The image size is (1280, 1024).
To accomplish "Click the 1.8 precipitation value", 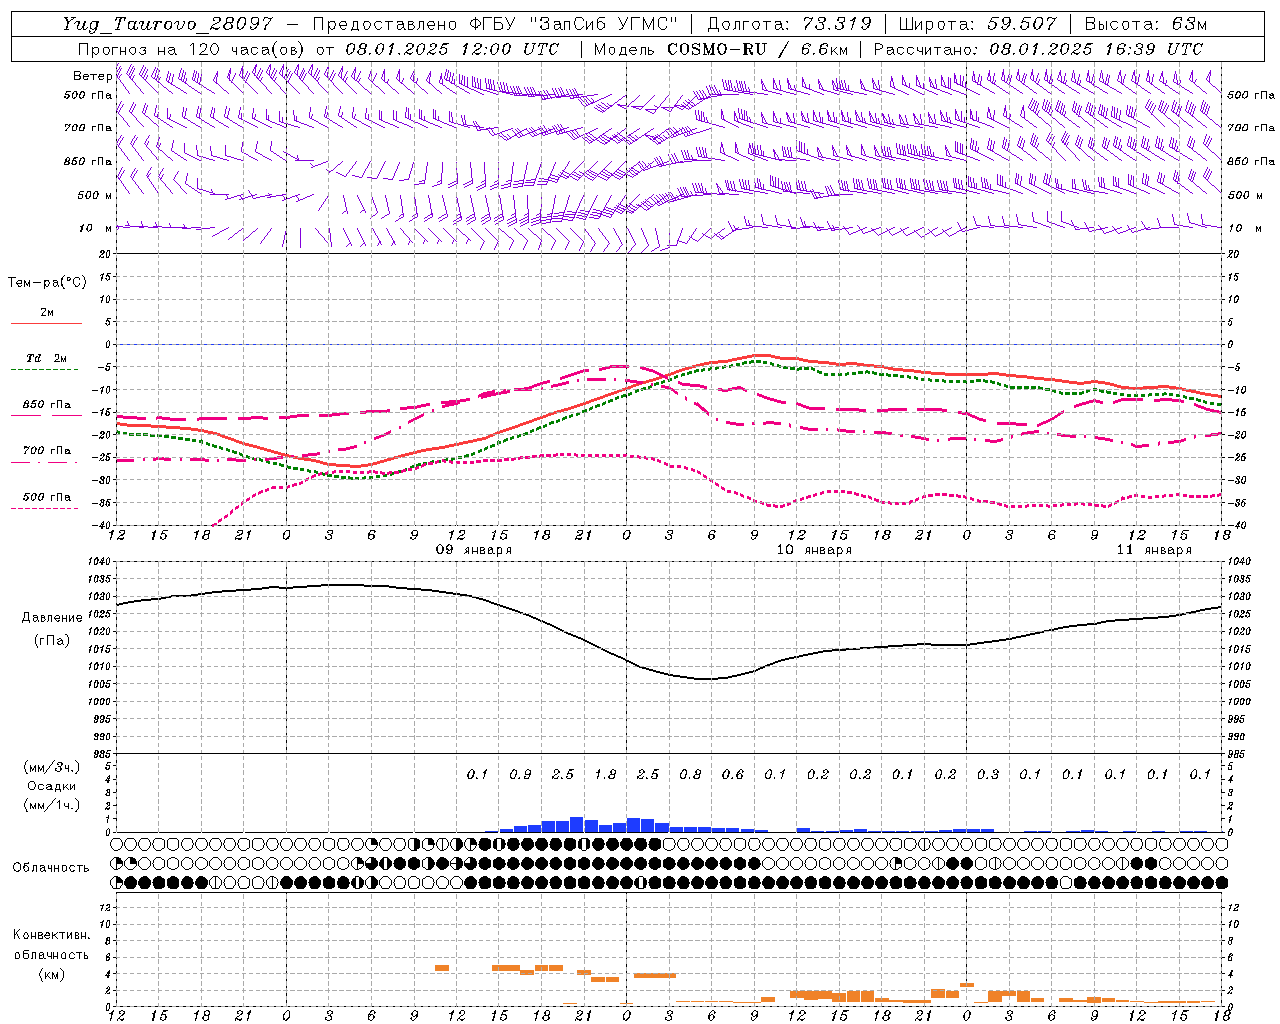I will point(605,774).
